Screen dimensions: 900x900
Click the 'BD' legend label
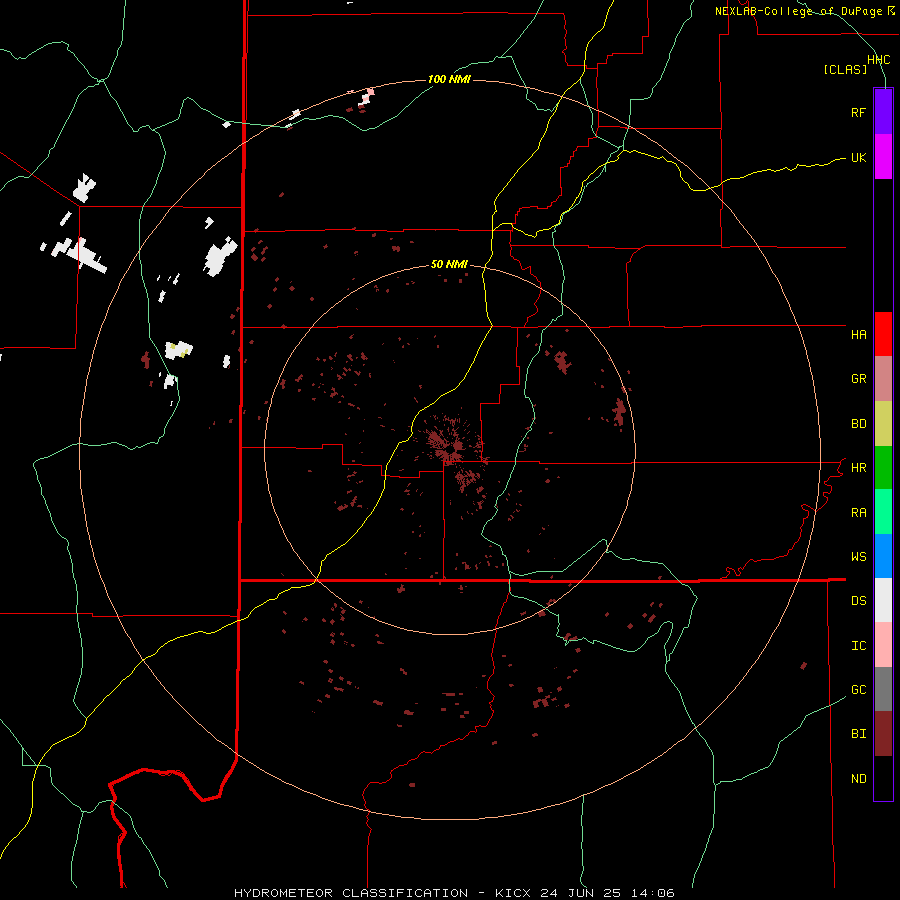pos(858,424)
